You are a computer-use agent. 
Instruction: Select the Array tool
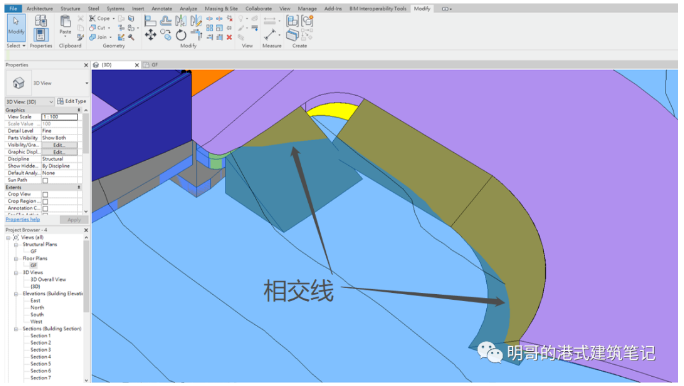pyautogui.click(x=210, y=28)
